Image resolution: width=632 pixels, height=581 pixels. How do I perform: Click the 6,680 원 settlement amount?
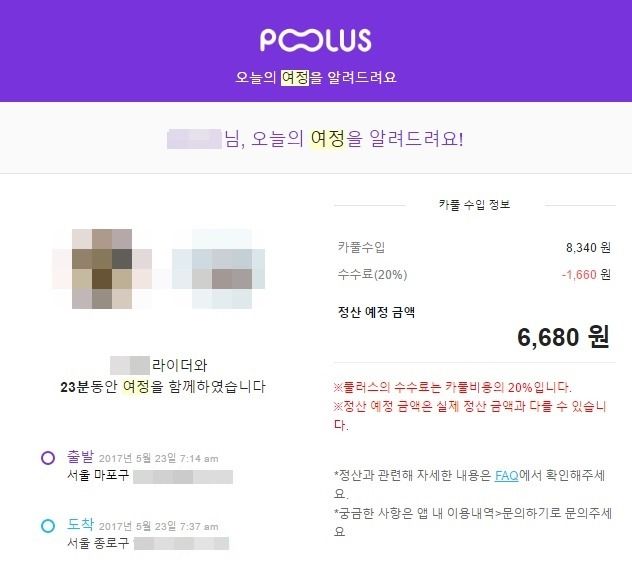click(563, 337)
